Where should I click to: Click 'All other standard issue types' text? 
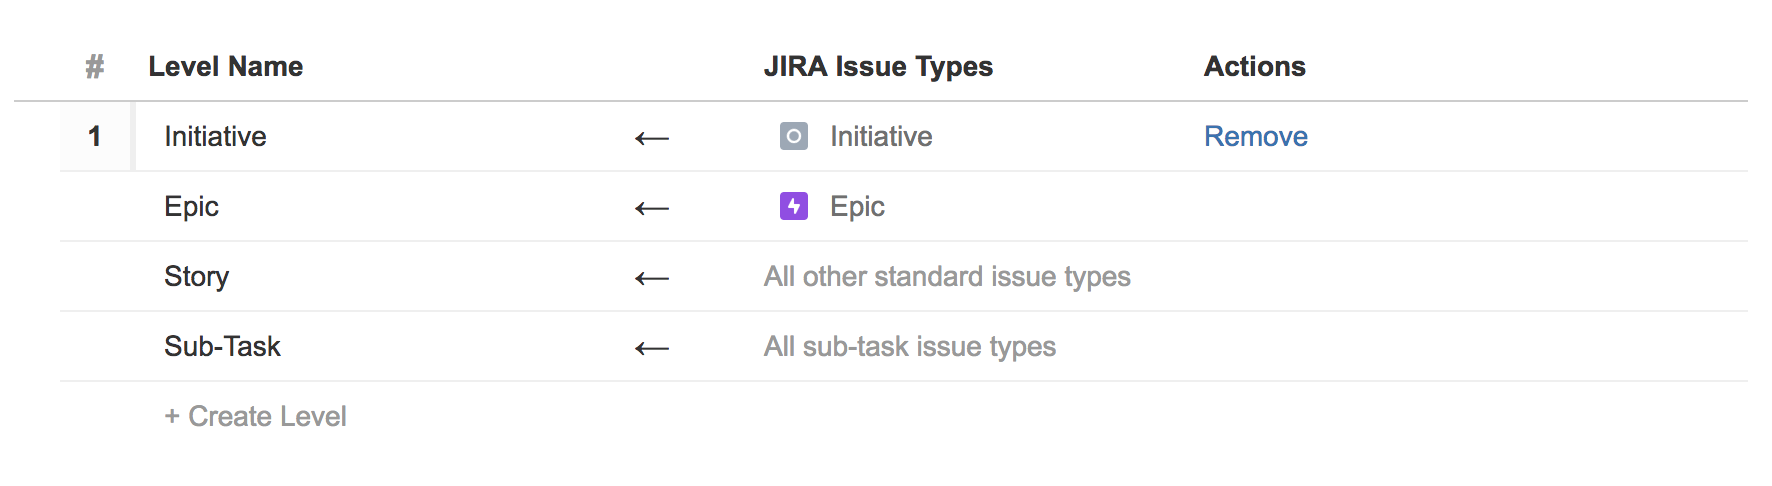tap(947, 277)
